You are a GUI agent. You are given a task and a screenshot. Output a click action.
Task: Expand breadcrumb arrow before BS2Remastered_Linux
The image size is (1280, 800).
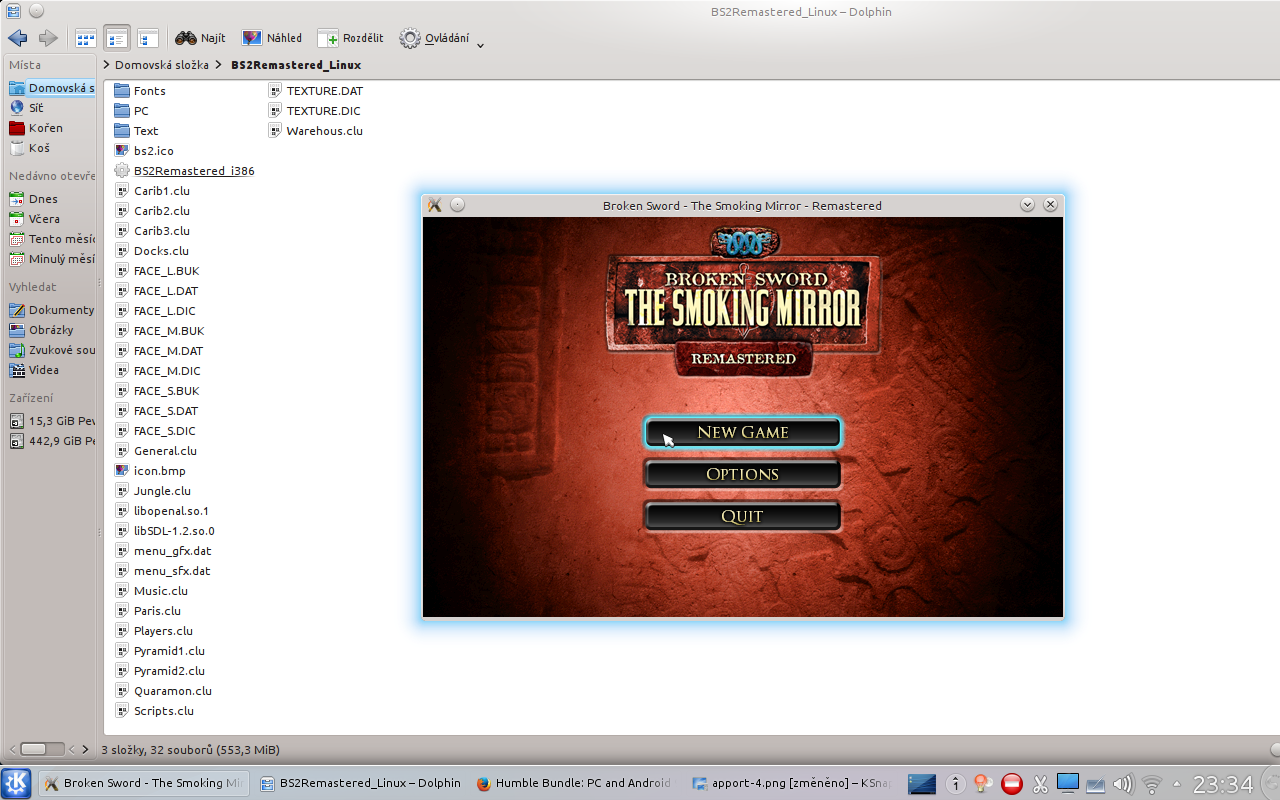[220, 65]
